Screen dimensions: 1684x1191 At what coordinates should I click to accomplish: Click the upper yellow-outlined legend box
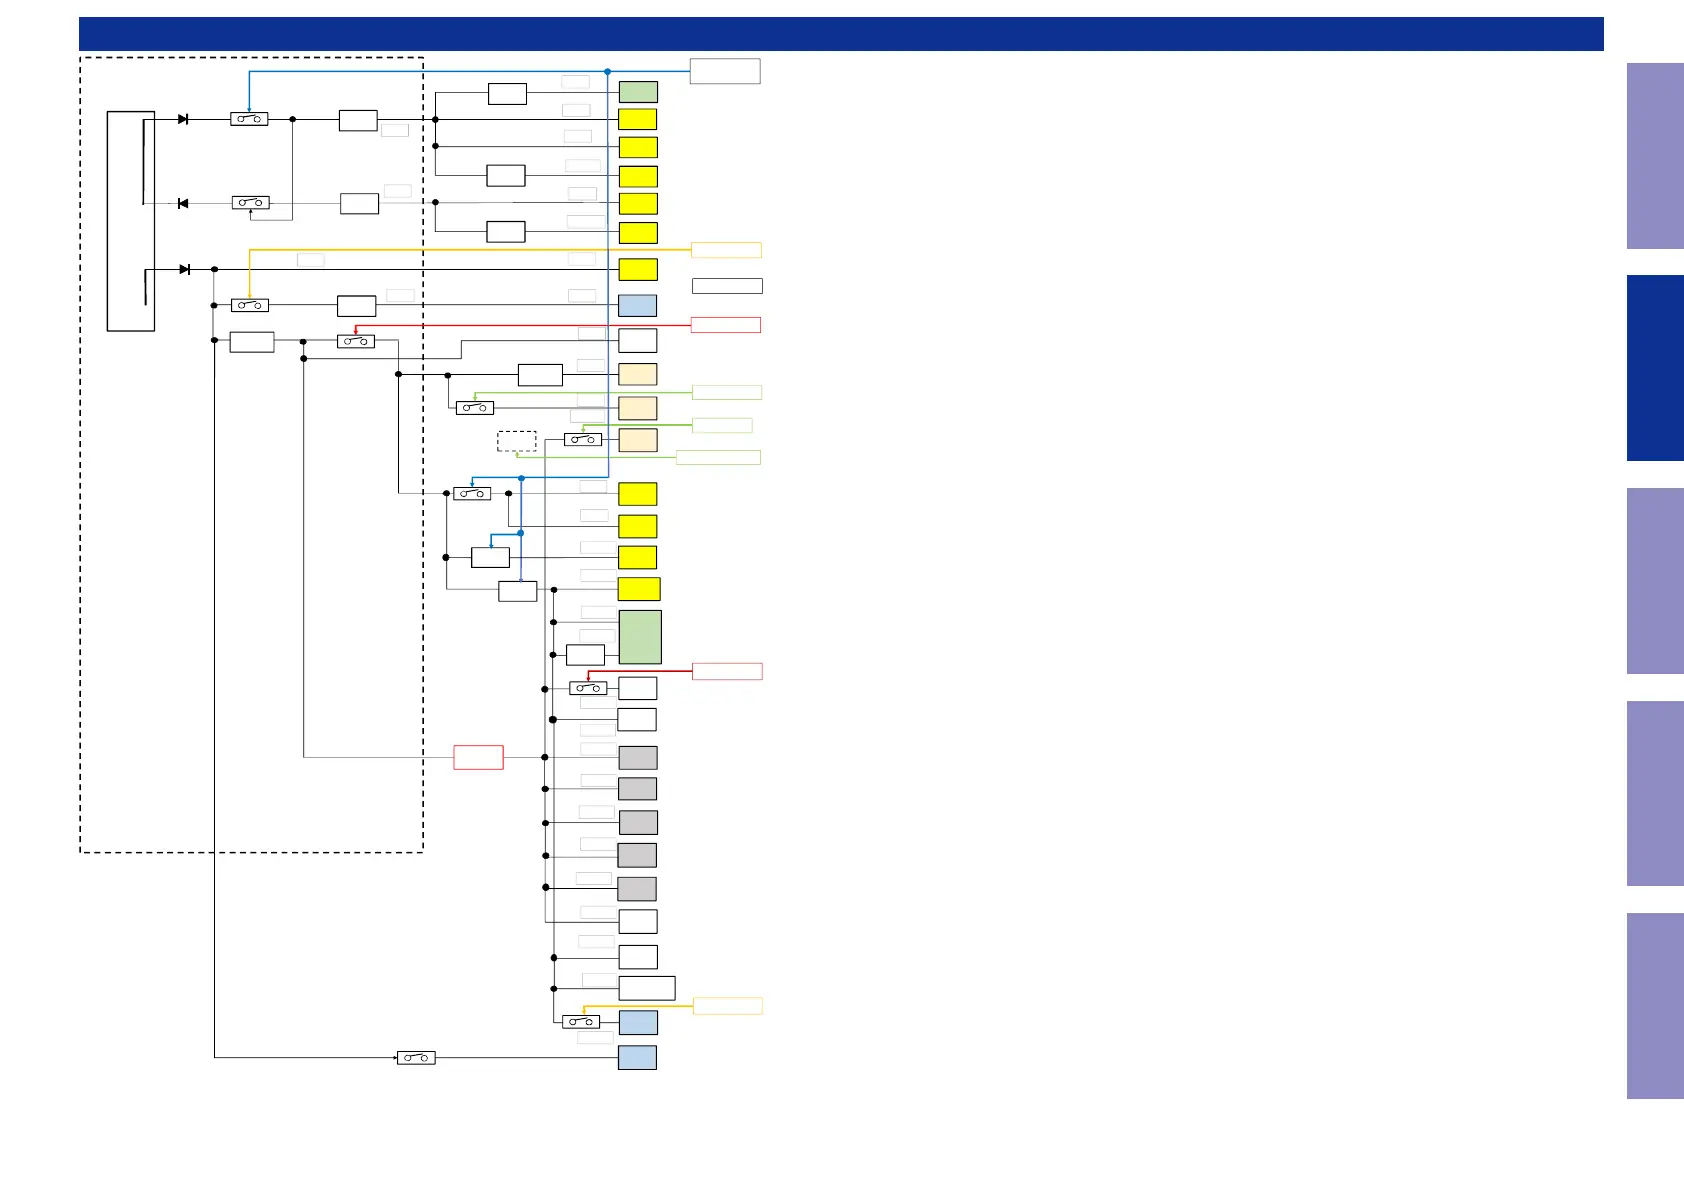tap(726, 250)
